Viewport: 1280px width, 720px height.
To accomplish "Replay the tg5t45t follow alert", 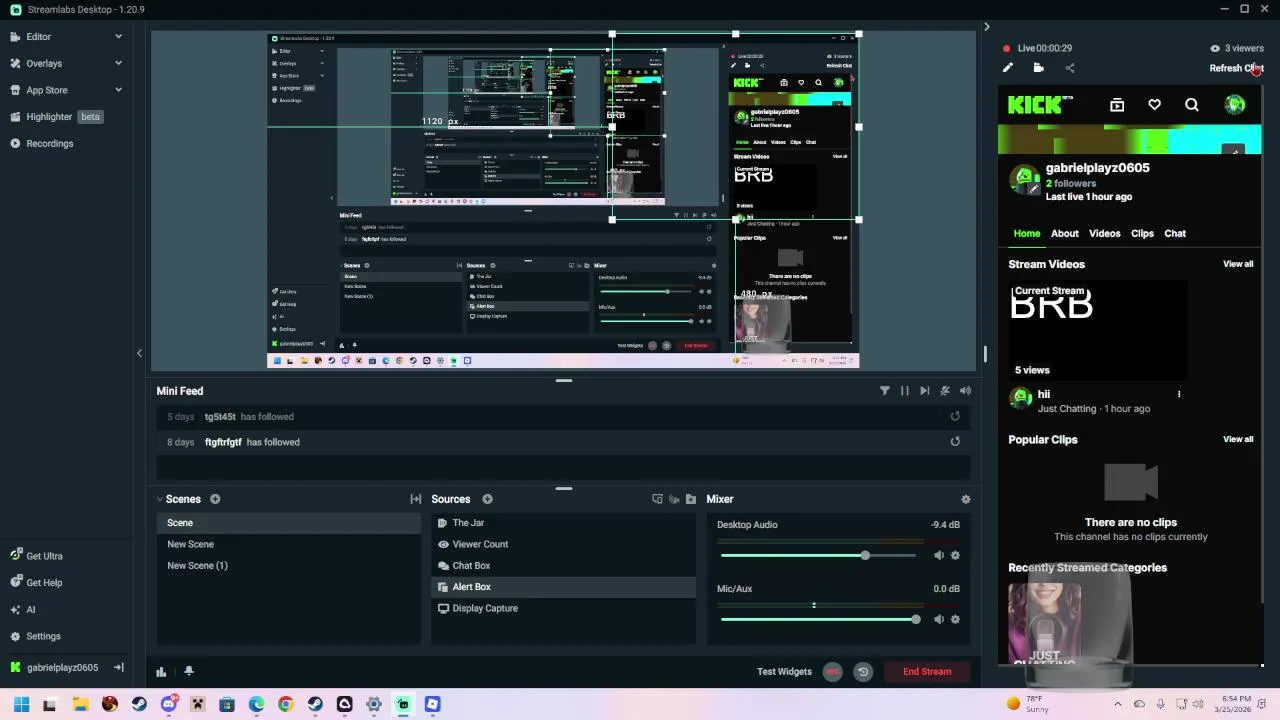I will coord(955,417).
